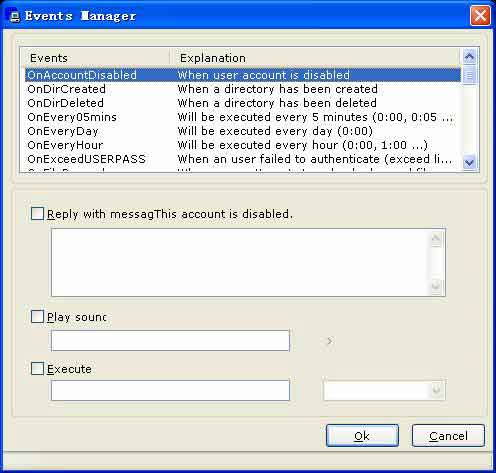Click the Events Manager title bar icon
This screenshot has width=496, height=473.
(15, 16)
